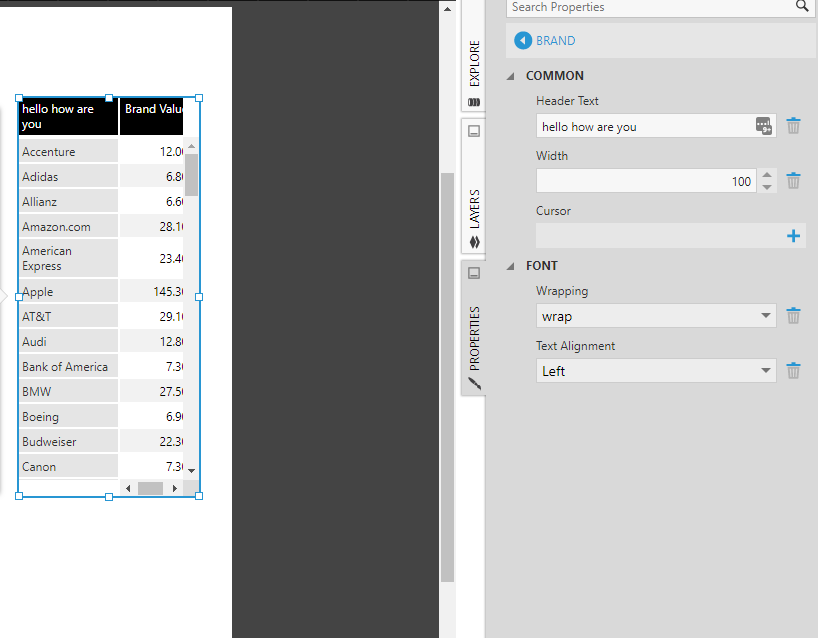Open the Wrapping dropdown

(x=656, y=316)
